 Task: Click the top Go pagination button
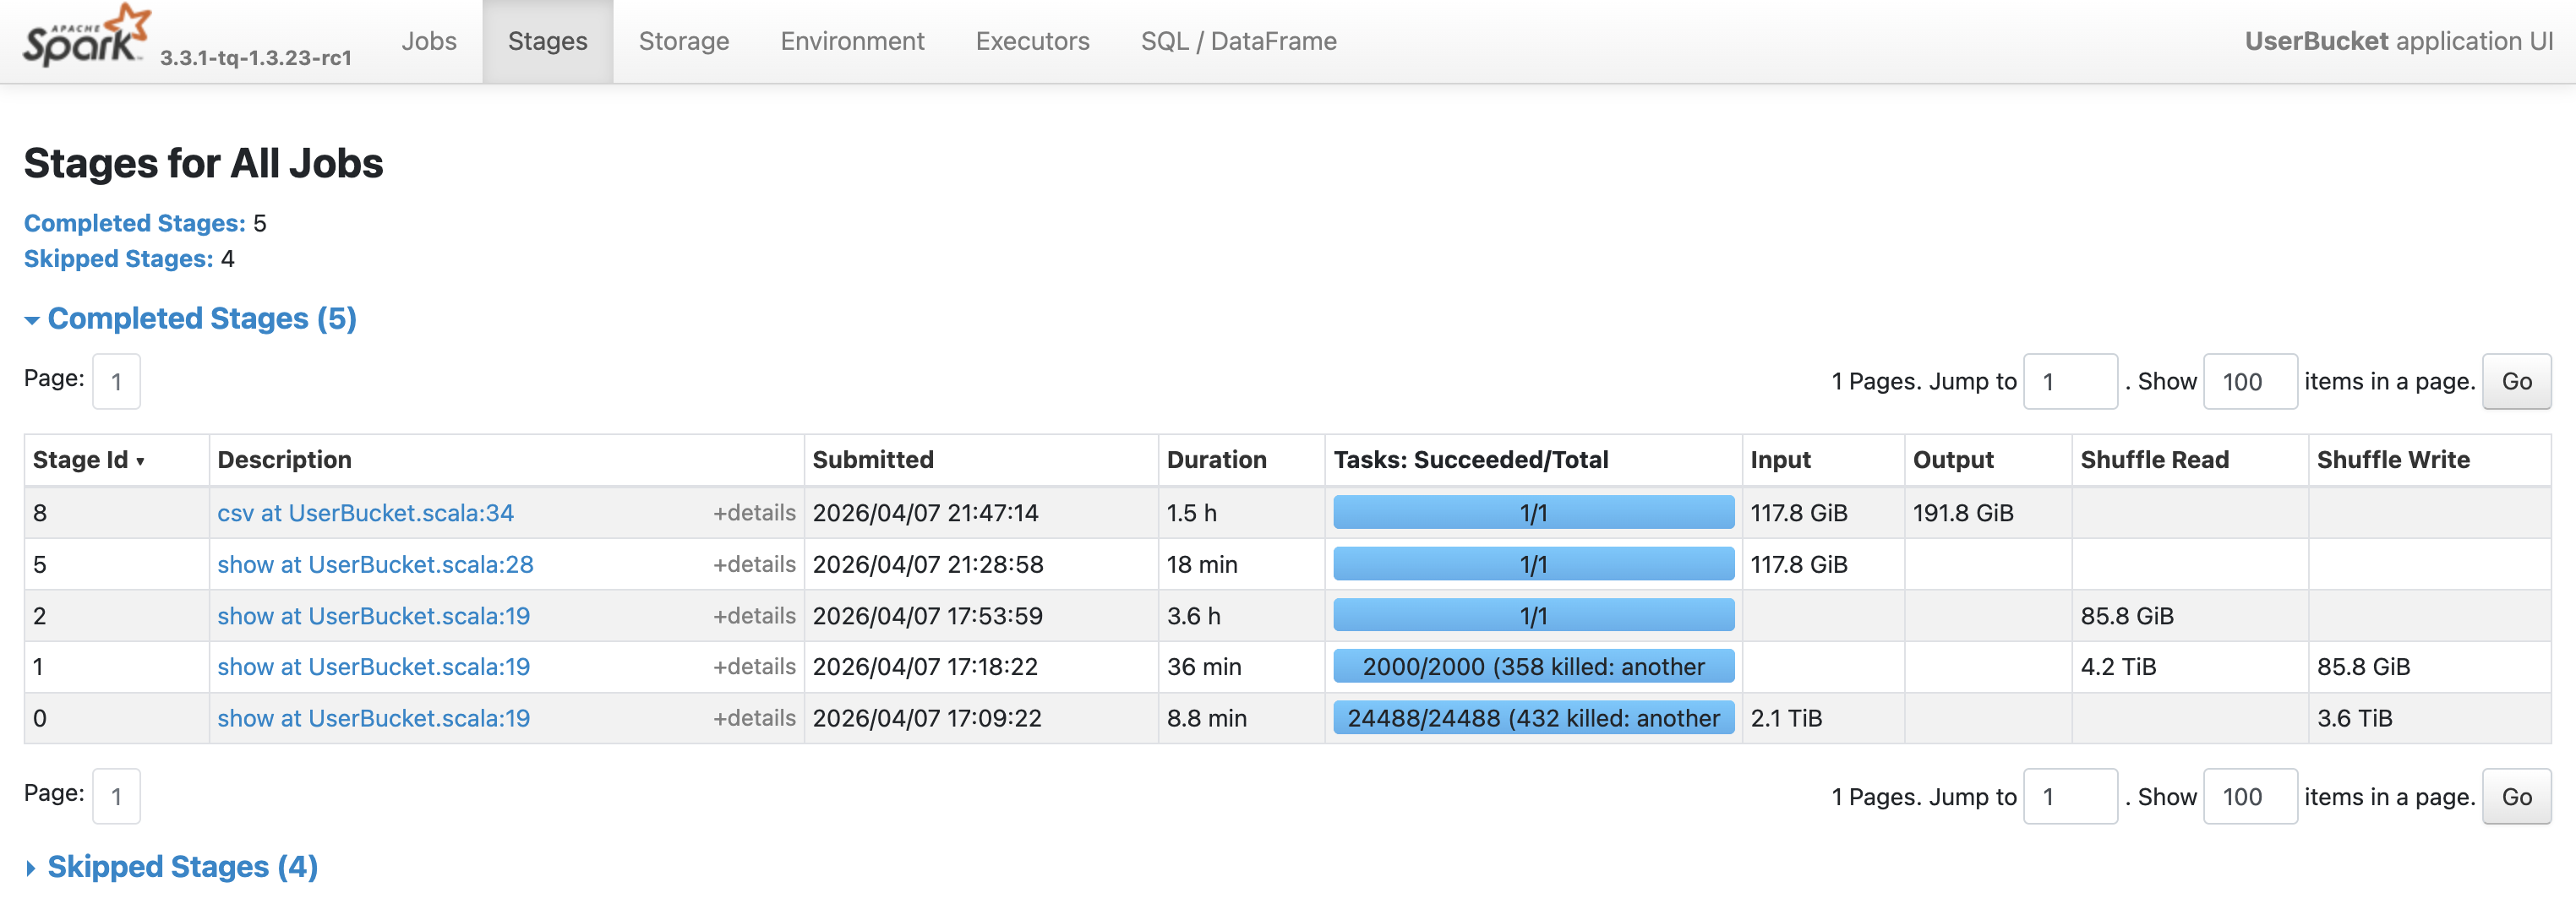(2515, 382)
